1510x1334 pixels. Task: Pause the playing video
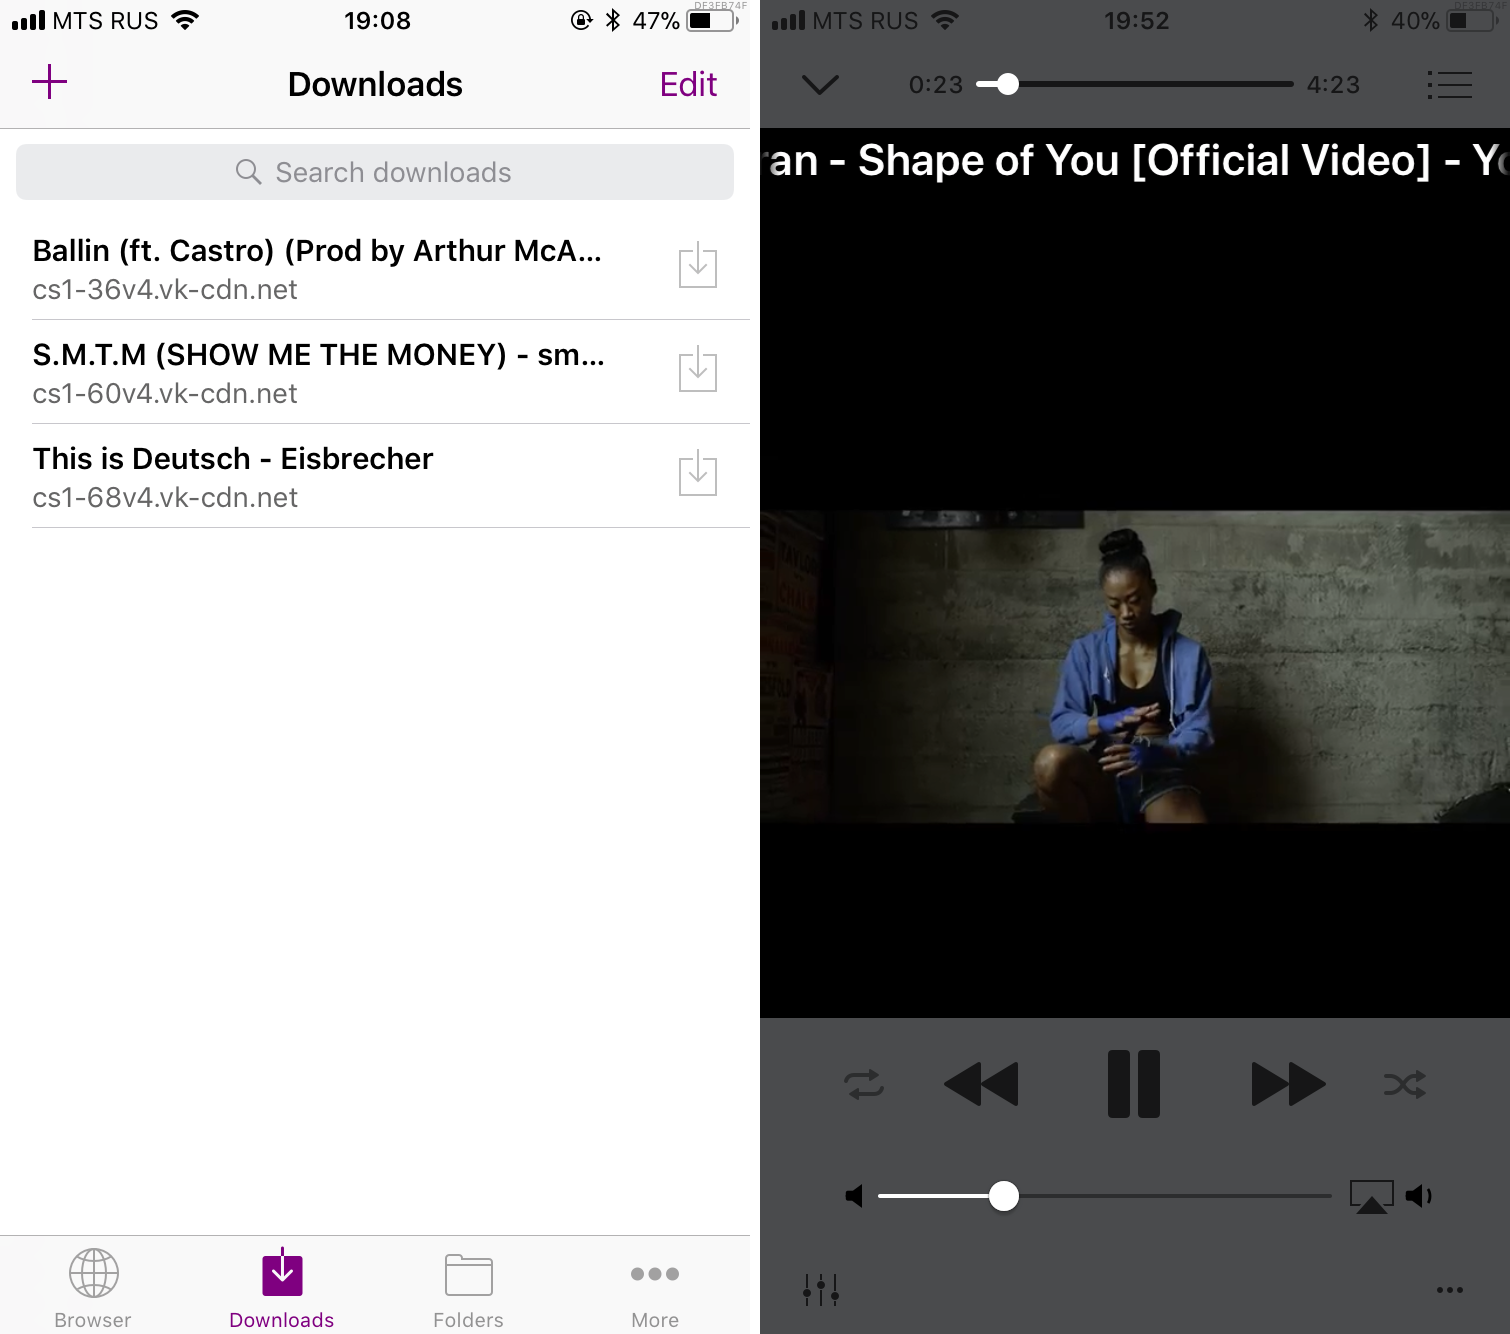tap(1134, 1084)
